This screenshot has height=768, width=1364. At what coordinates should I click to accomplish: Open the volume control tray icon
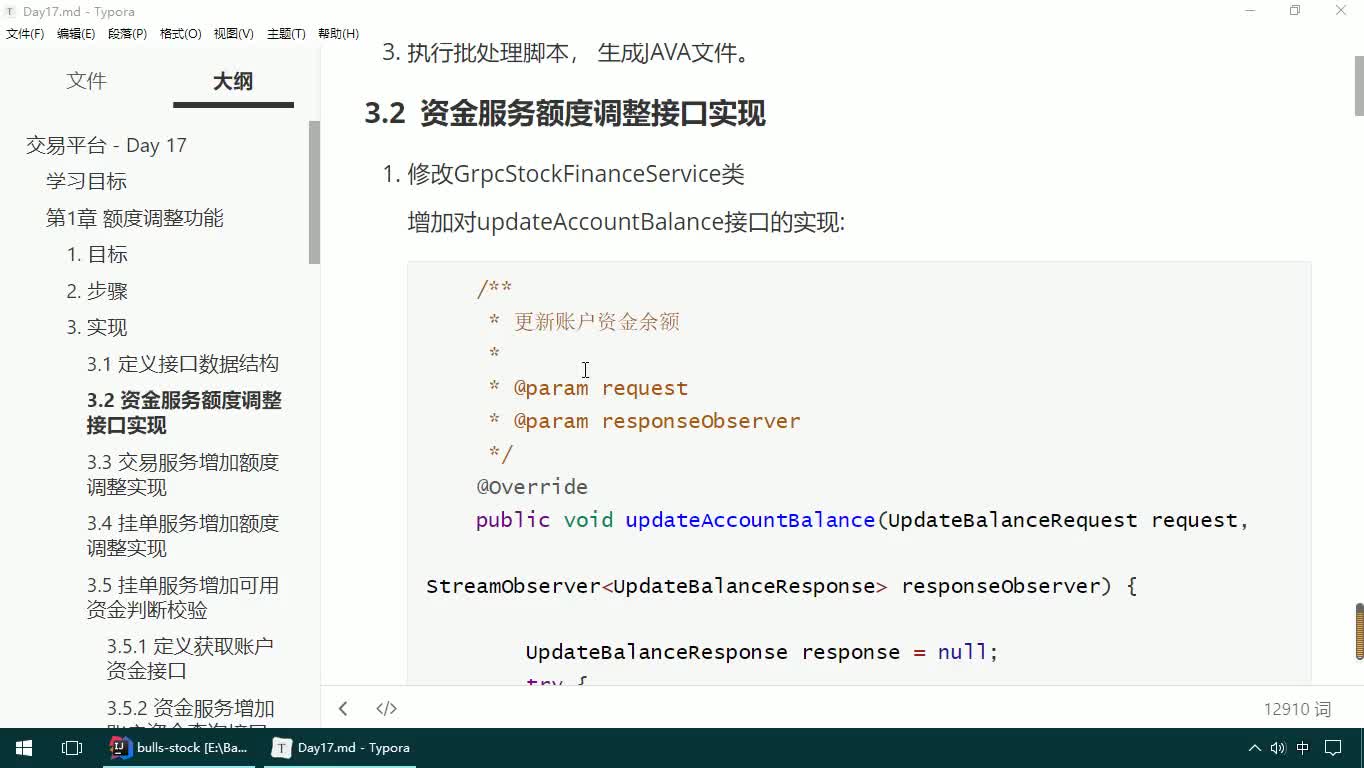coord(1278,748)
